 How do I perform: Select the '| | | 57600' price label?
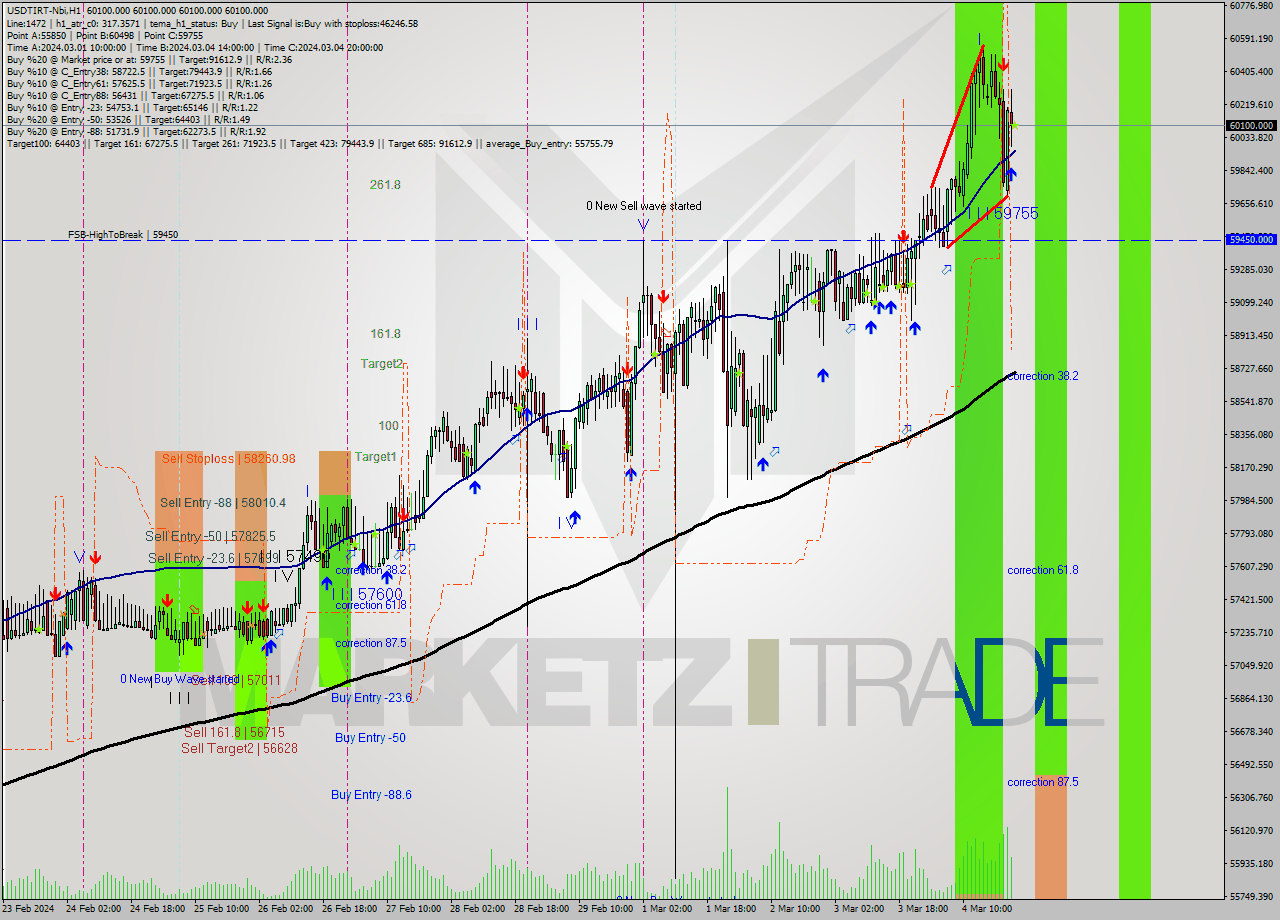pos(369,594)
